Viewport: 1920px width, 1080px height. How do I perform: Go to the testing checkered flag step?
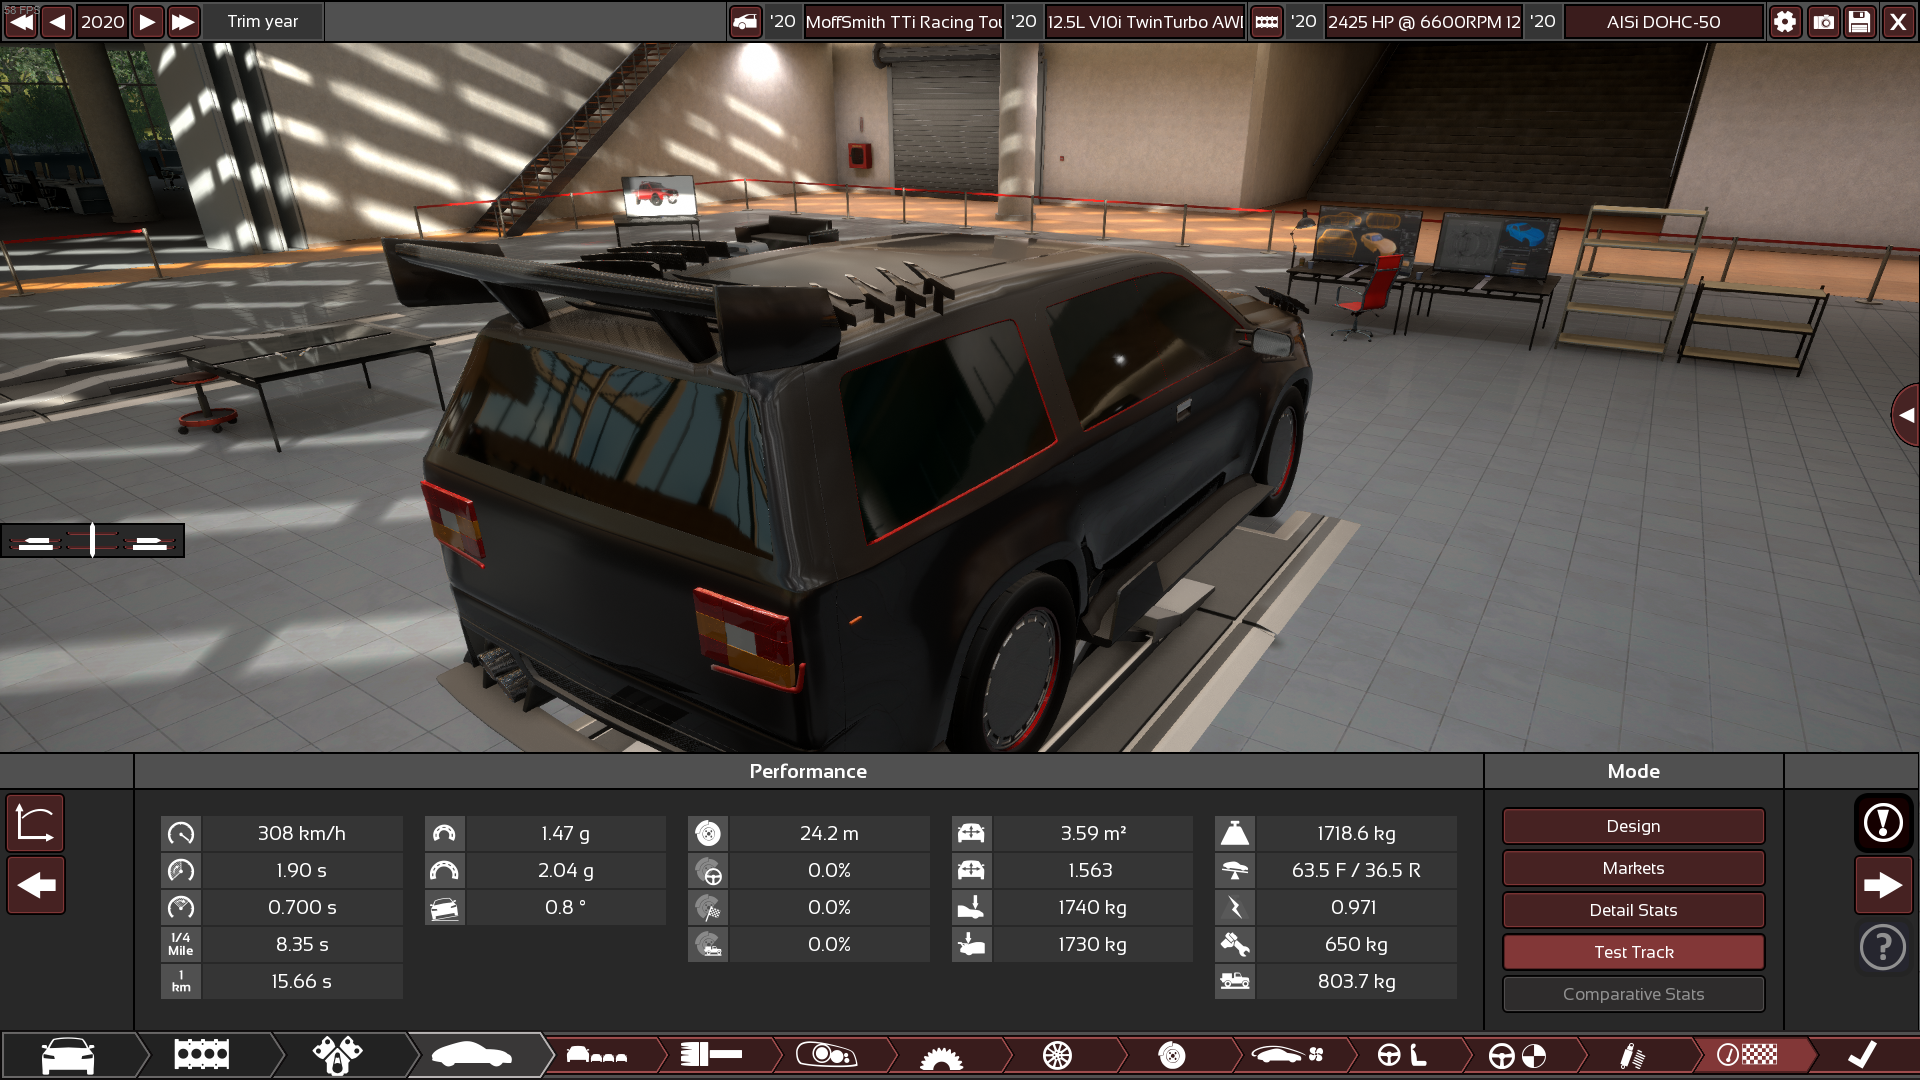(1747, 1055)
